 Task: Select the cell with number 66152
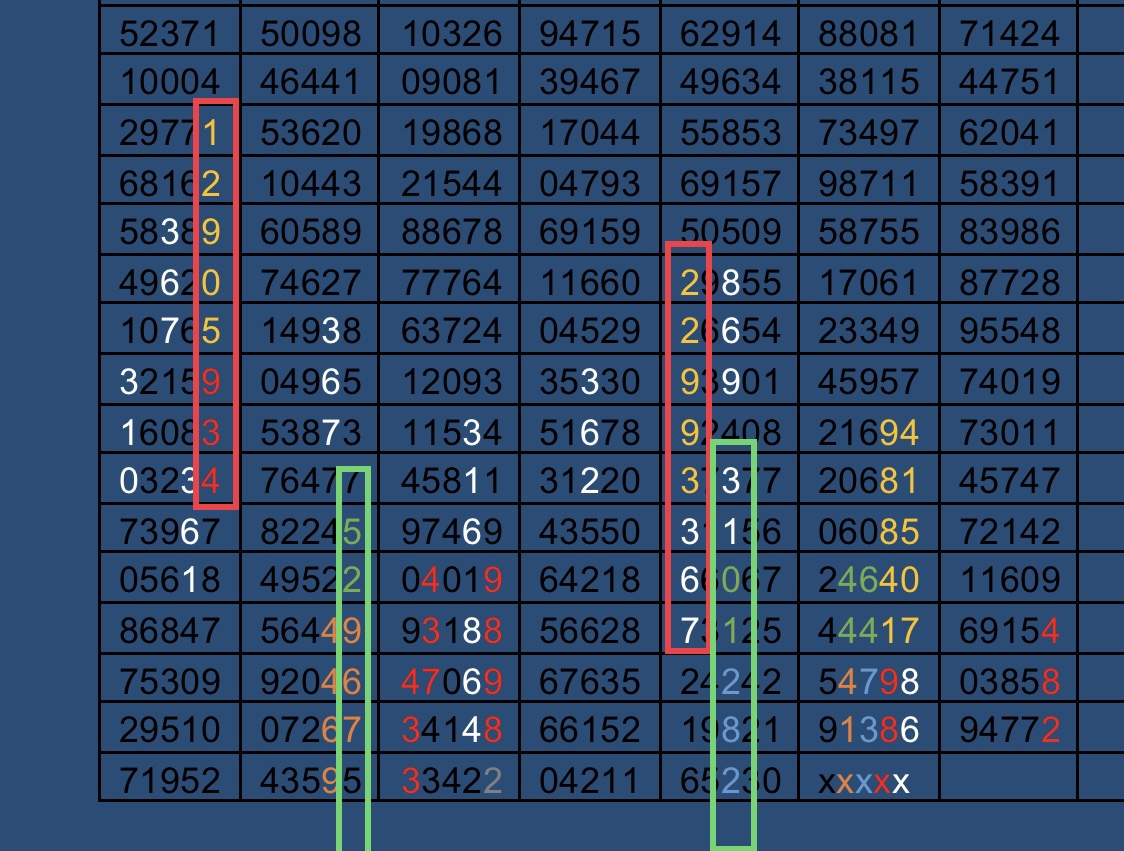[590, 730]
